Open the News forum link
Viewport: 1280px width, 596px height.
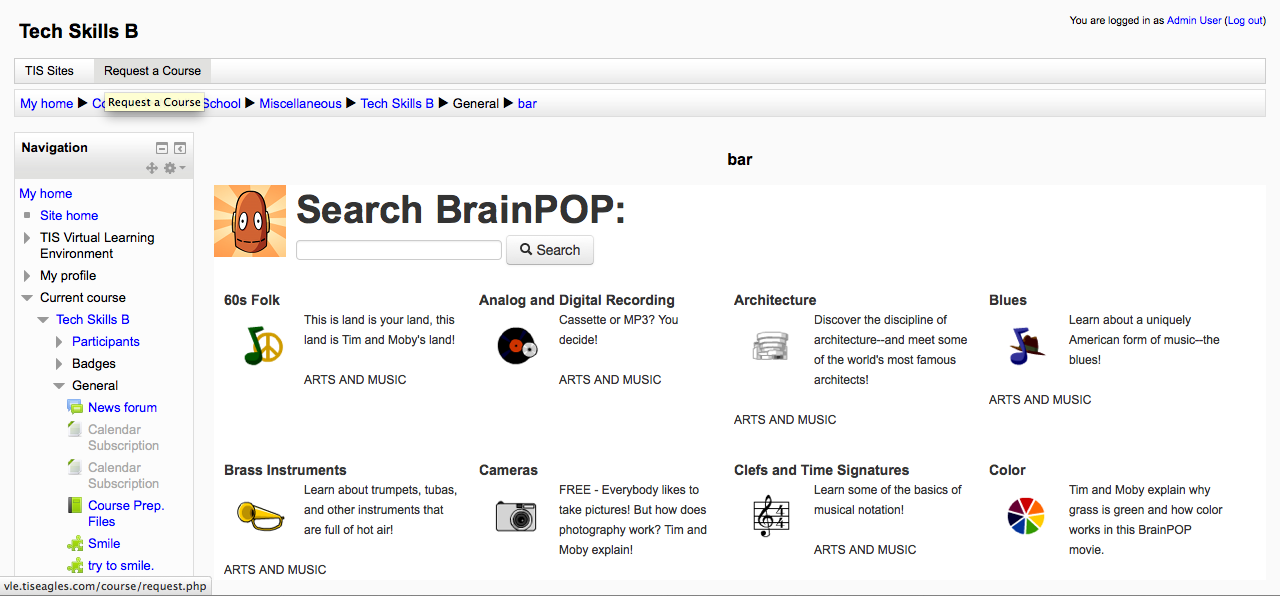point(122,407)
